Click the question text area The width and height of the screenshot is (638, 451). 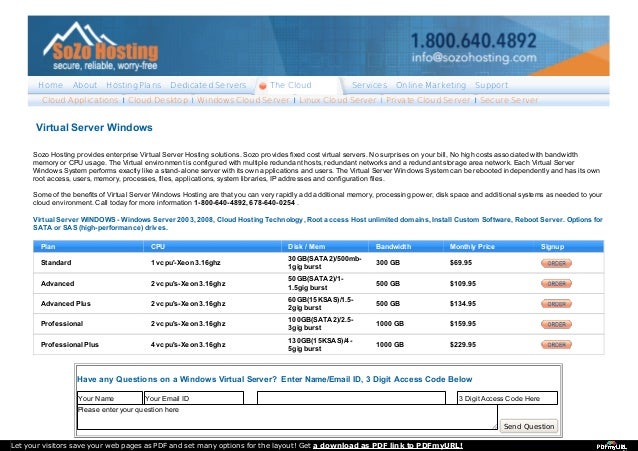coord(287,417)
